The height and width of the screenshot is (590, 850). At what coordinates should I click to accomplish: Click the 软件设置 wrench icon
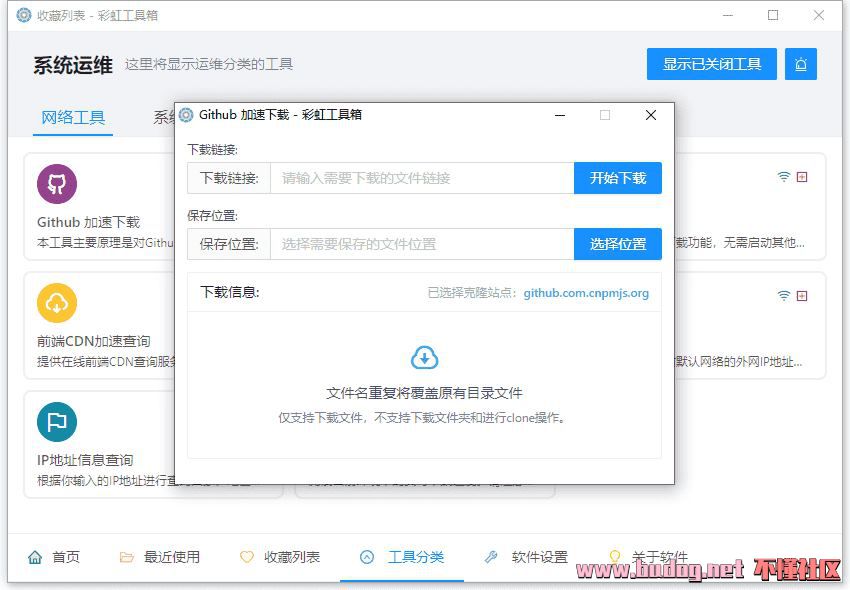pos(491,557)
